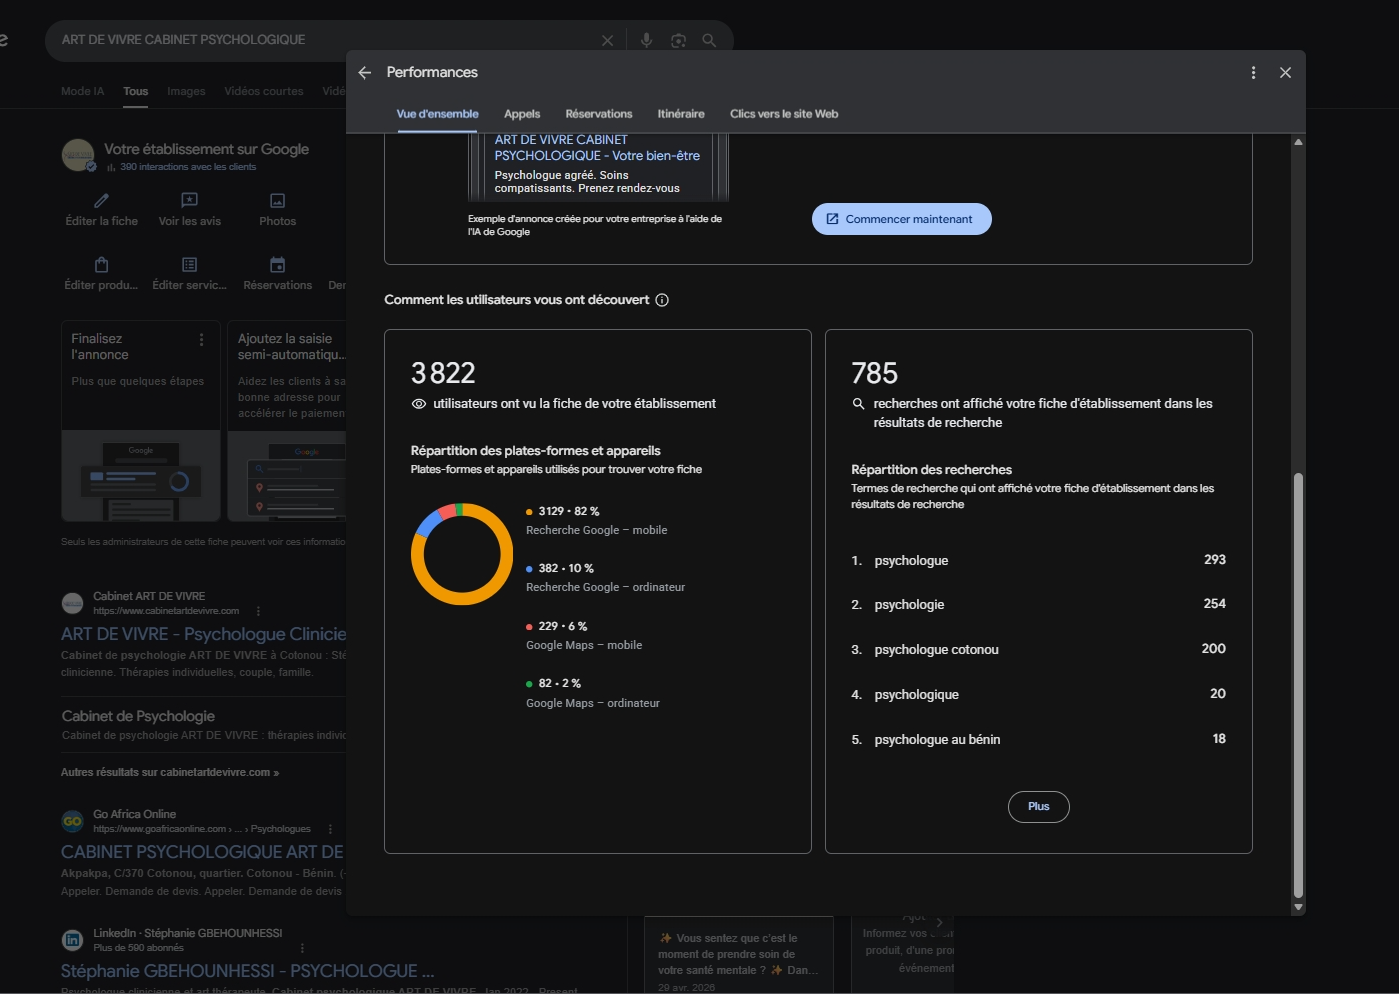Open options for LinkedIn result

point(302,948)
